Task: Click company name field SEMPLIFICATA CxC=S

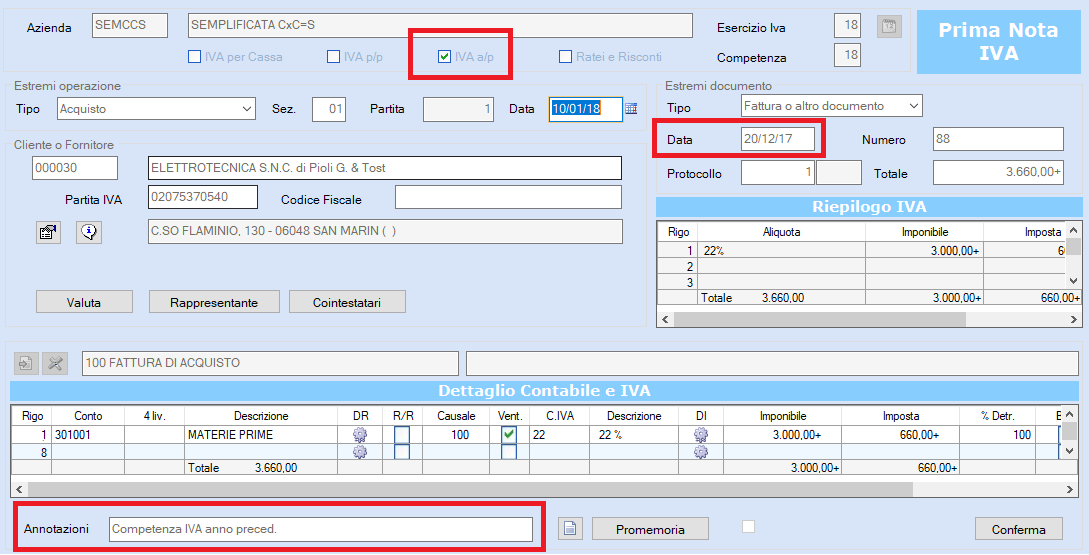Action: point(440,26)
